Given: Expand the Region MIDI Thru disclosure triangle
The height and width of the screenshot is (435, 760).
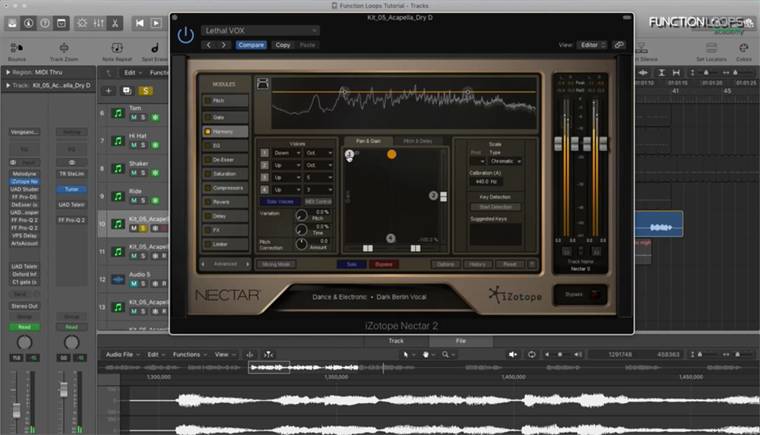Looking at the screenshot, I should click(6, 73).
